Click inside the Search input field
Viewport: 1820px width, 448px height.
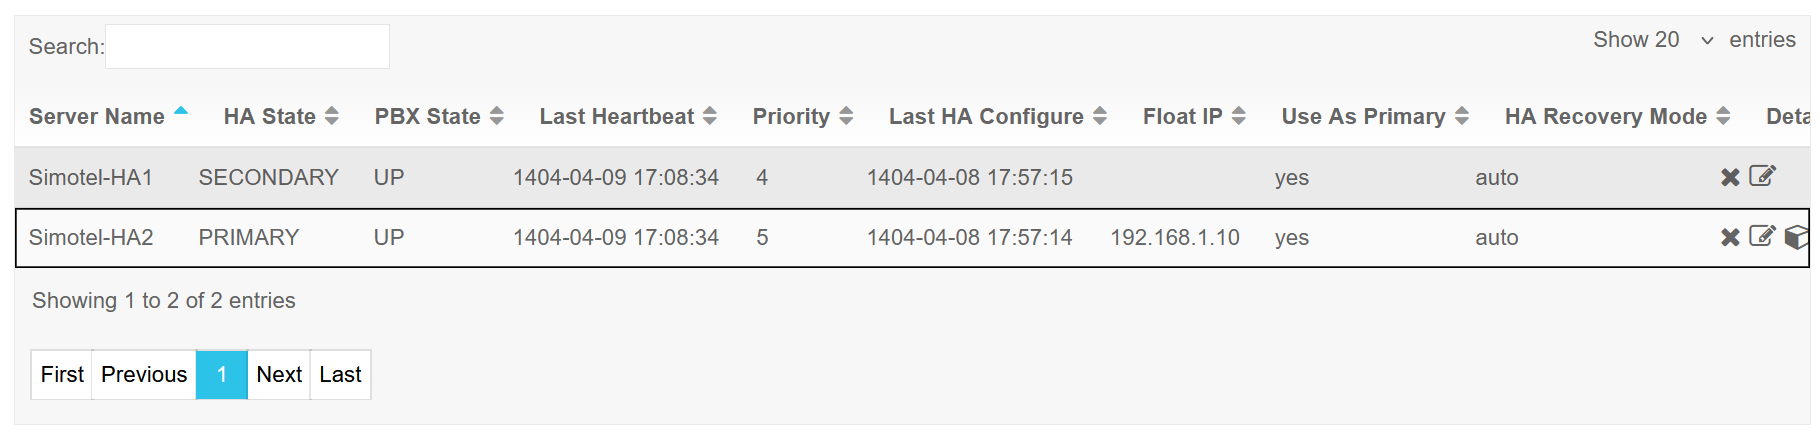tap(247, 46)
